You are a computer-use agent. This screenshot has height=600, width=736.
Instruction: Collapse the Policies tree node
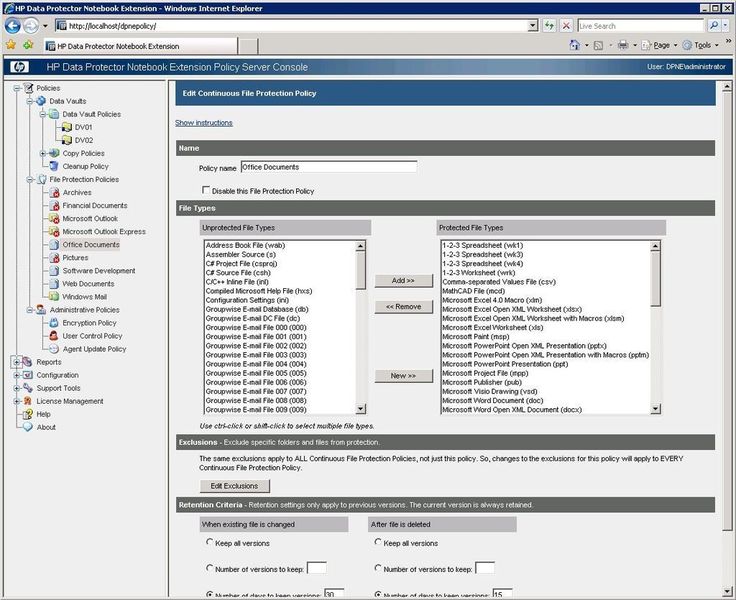tap(17, 88)
